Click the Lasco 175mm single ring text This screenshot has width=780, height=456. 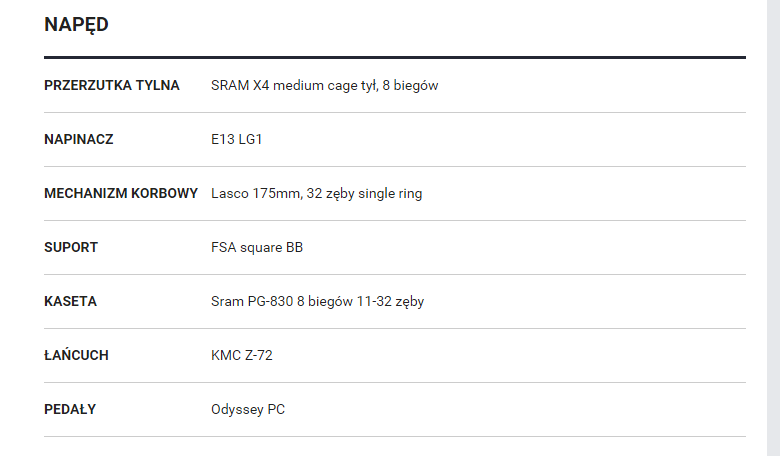316,193
